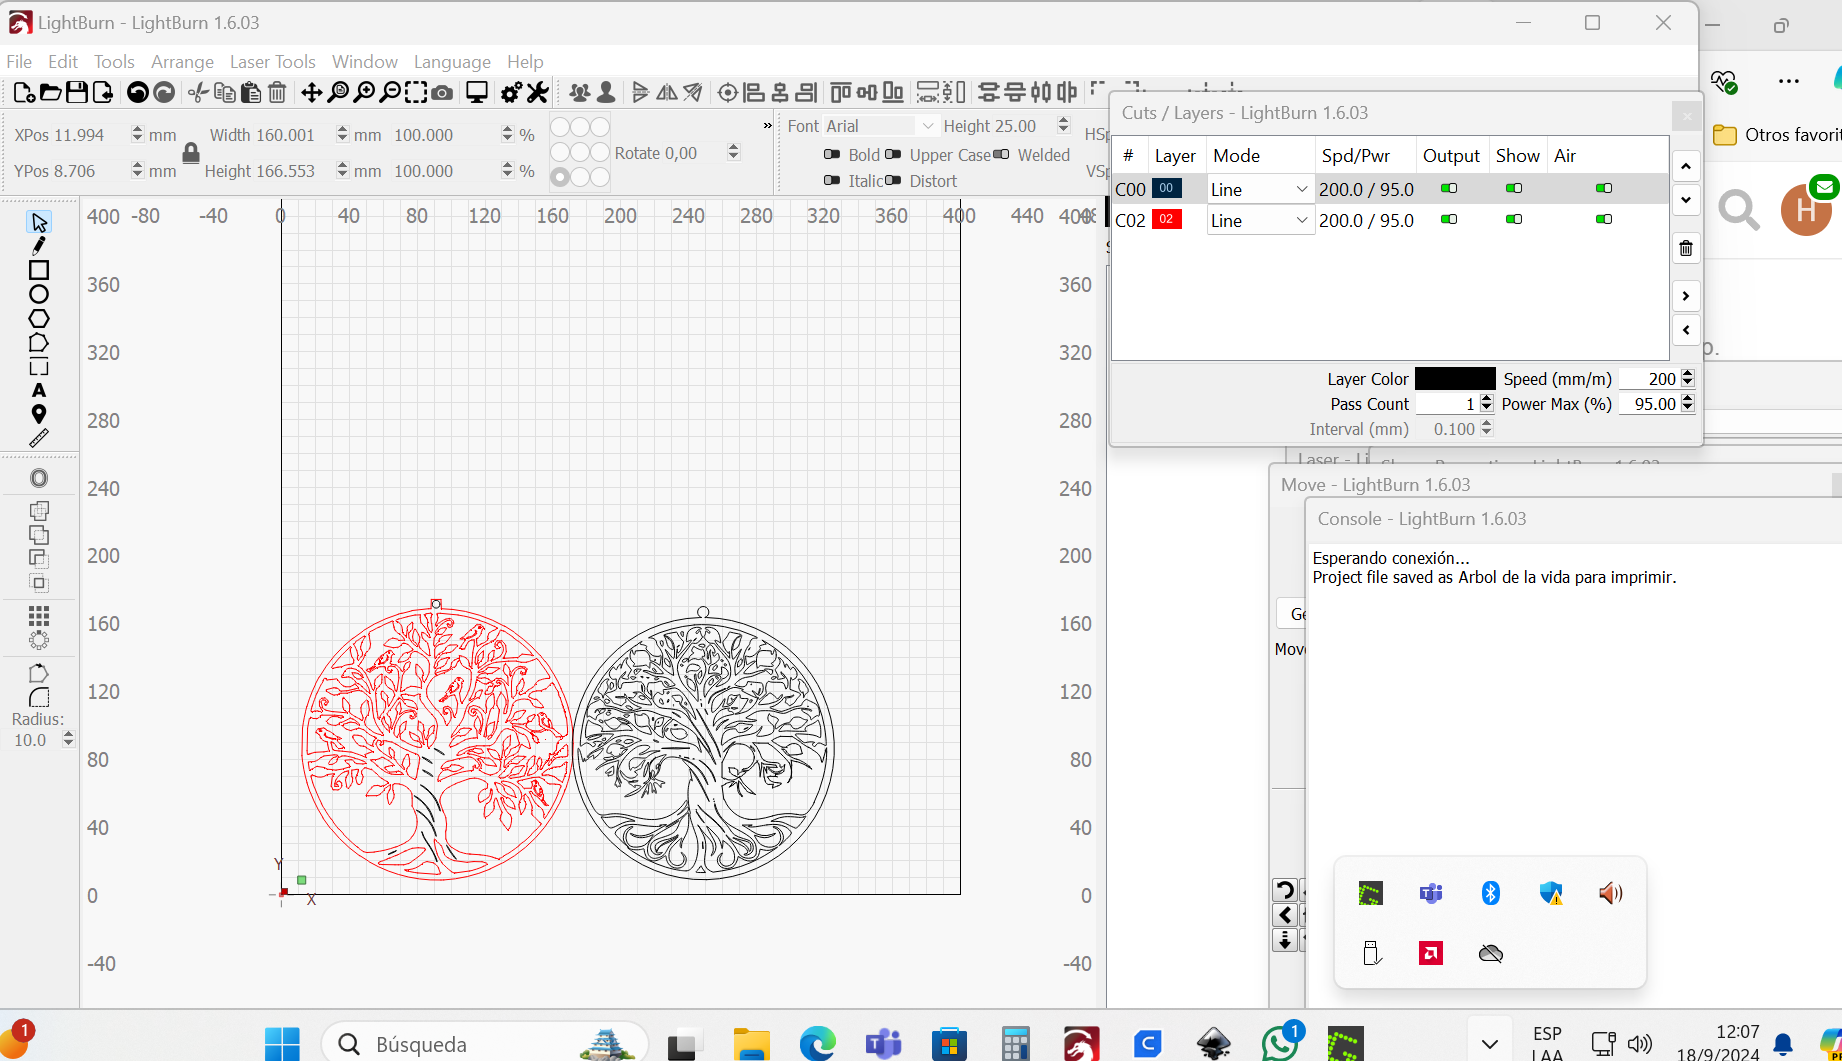Click the right arrow to move layer settings

pos(1686,295)
